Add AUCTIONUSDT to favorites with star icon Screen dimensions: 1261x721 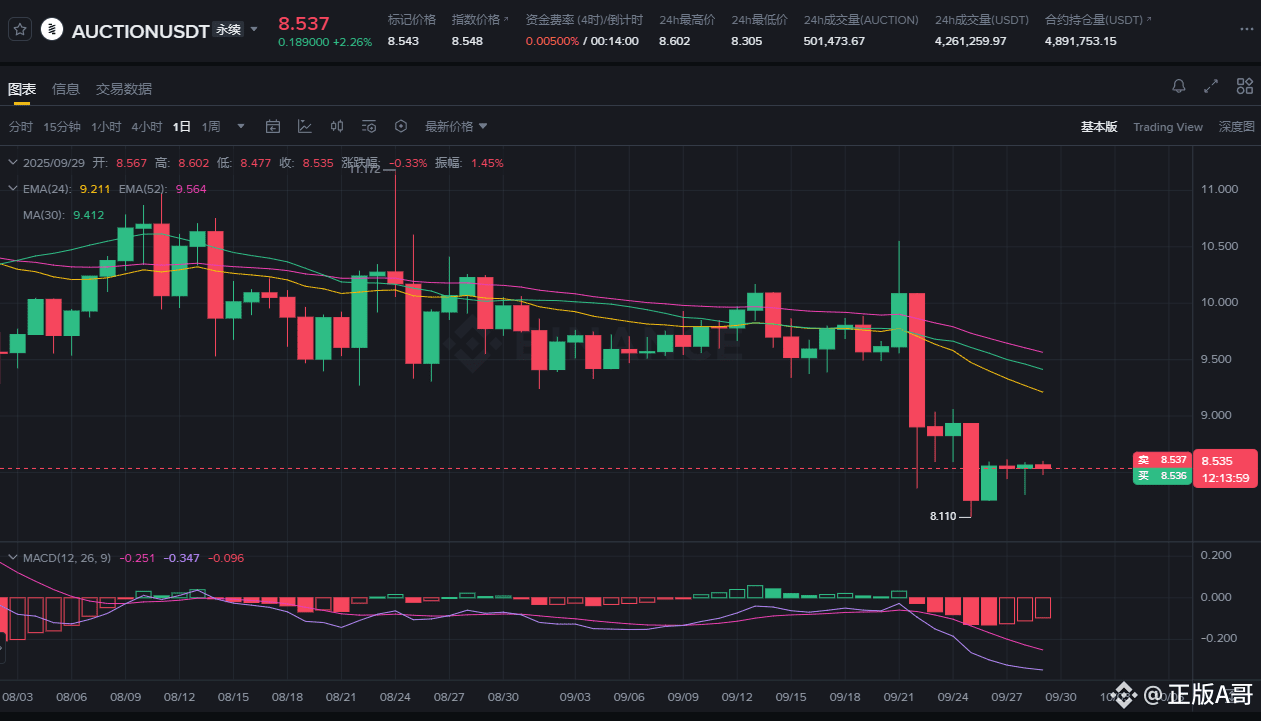point(19,30)
